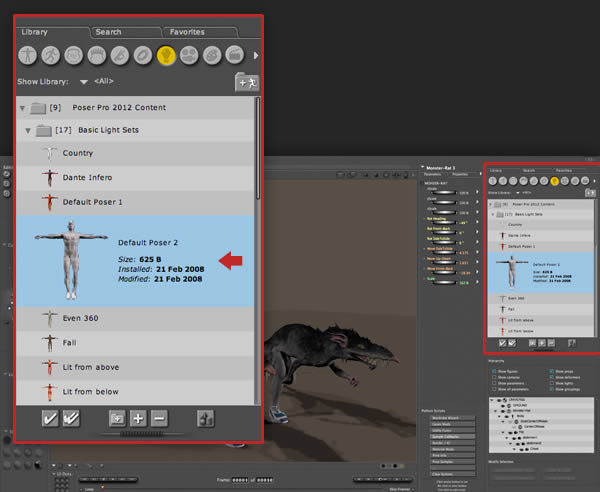Open Show Library dropdown arrow in enlarged panel
600x492 pixels.
(x=84, y=82)
